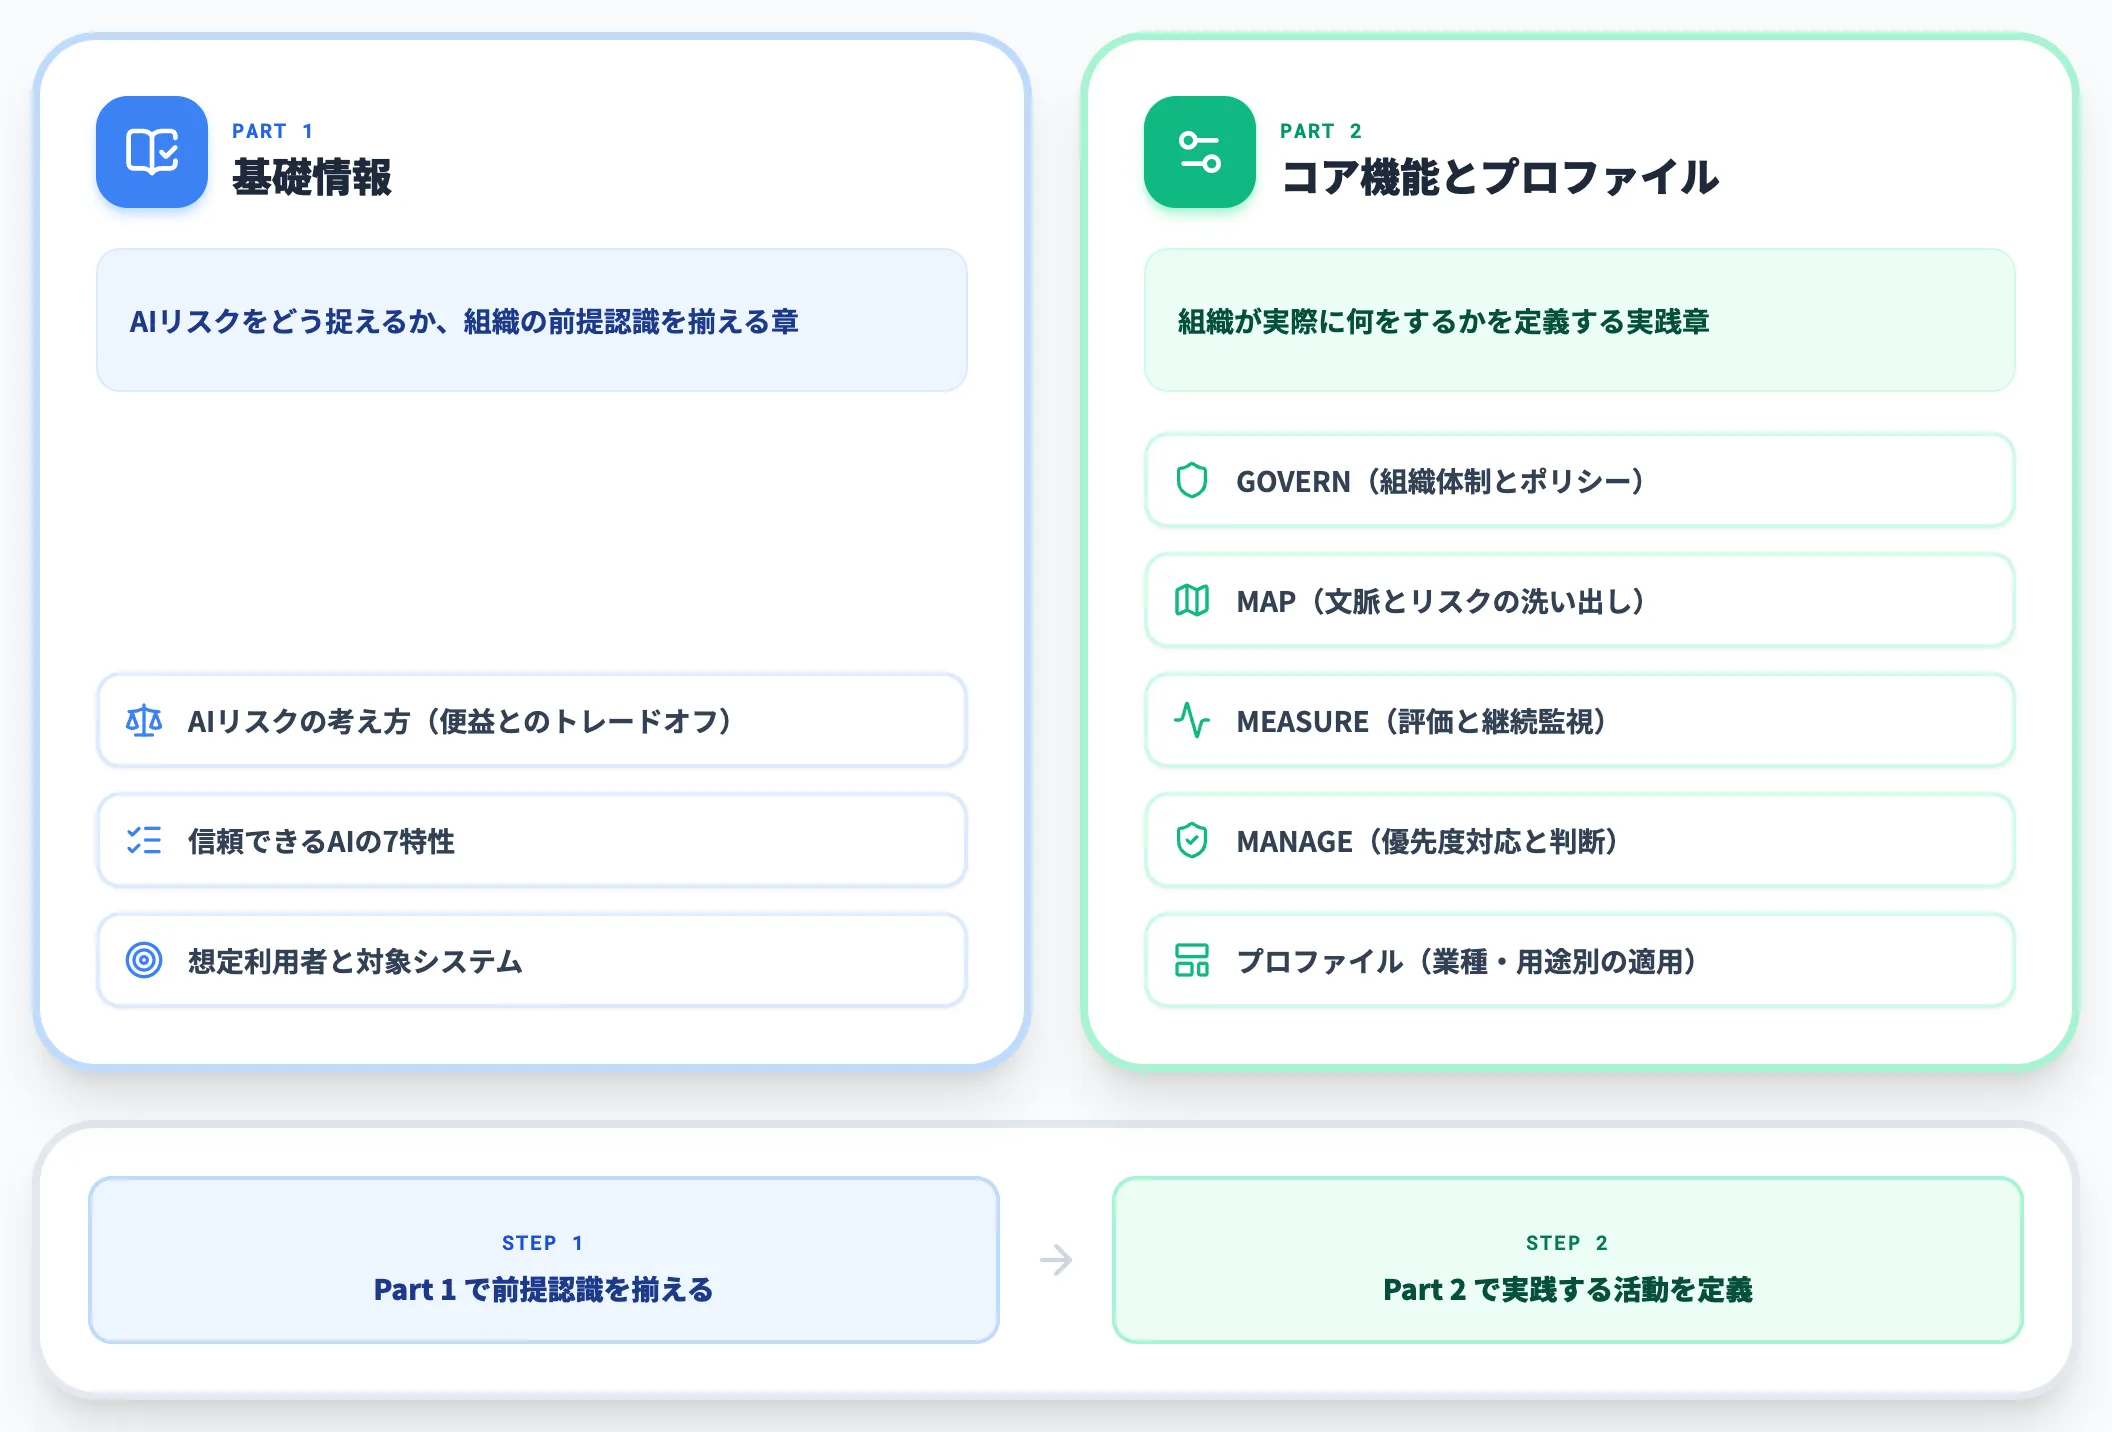Screen dimensions: 2112x1432
Task: Click the folded map icon in the MAP row
Action: (x=1192, y=601)
